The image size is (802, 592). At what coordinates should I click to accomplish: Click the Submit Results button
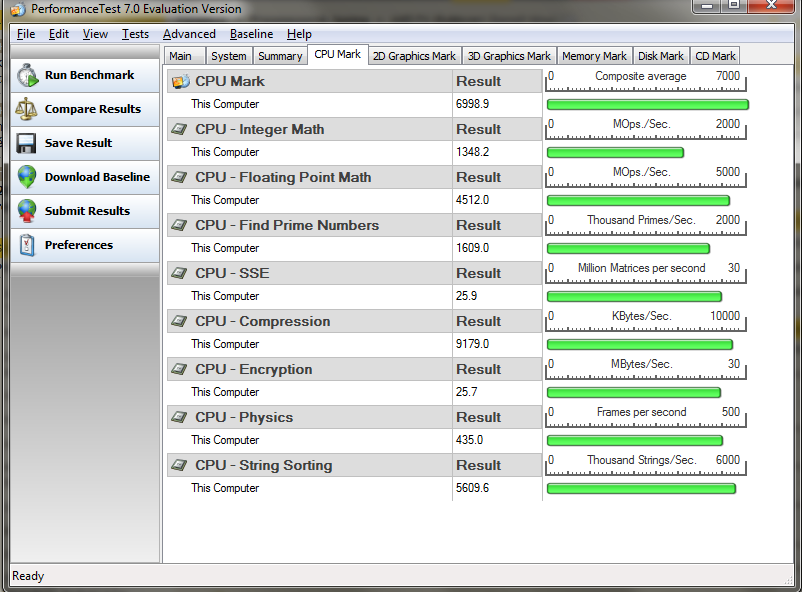pos(85,211)
